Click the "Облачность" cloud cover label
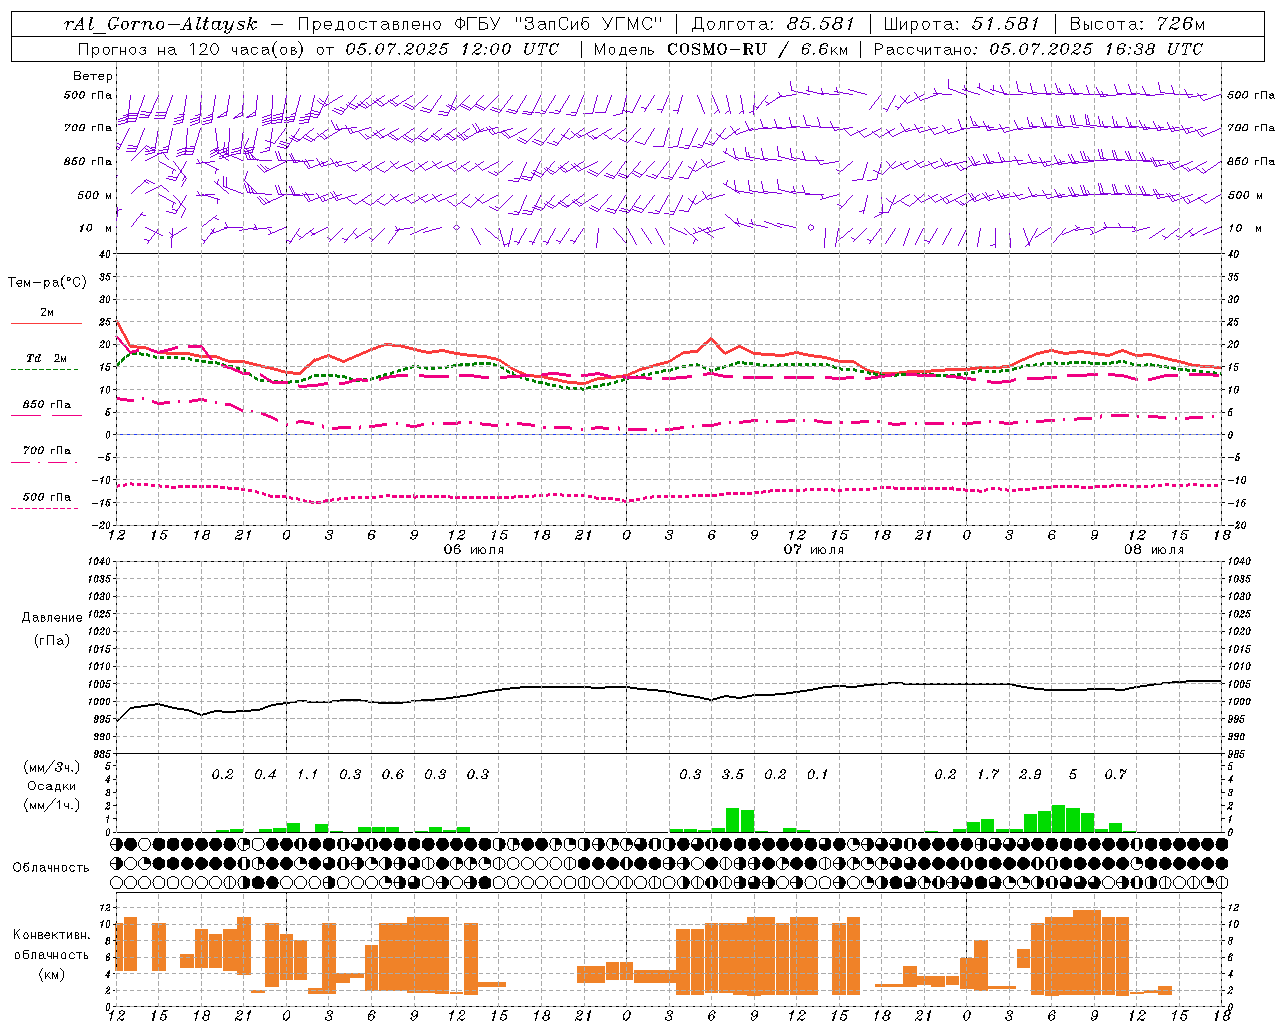Screen dimensions: 1280x1024 pos(51,867)
